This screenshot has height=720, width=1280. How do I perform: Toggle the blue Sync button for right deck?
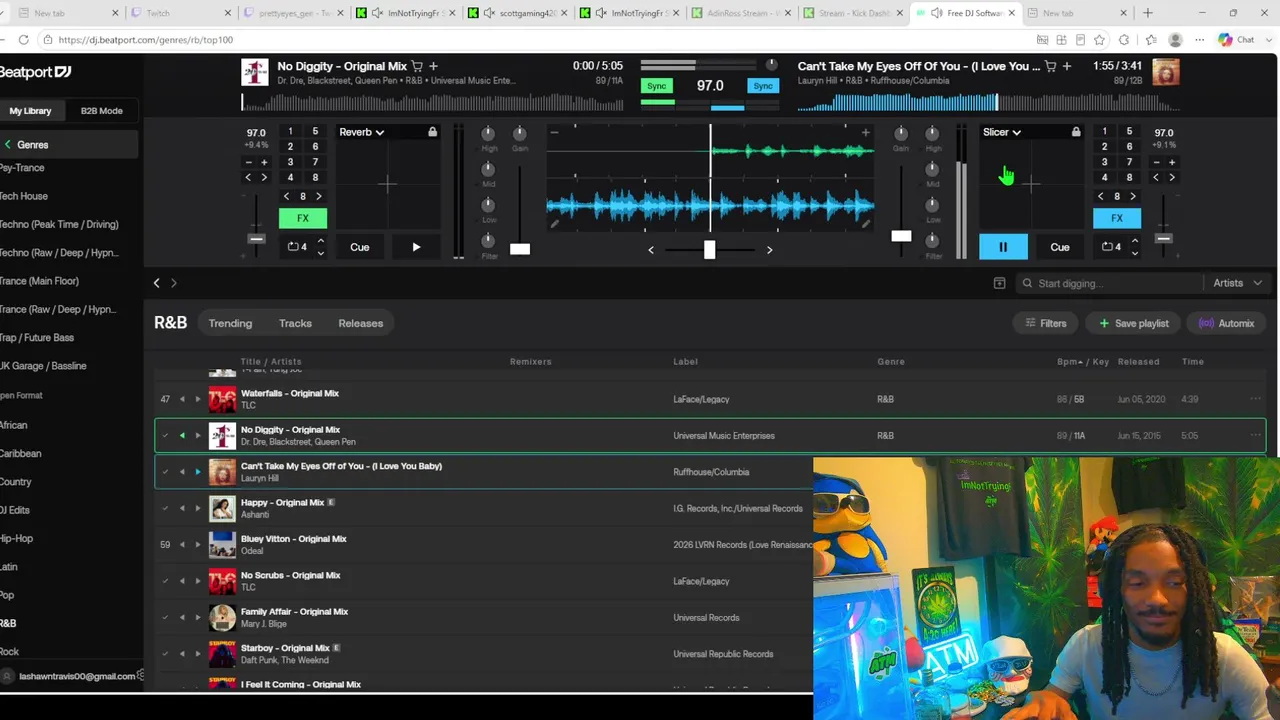pyautogui.click(x=763, y=86)
